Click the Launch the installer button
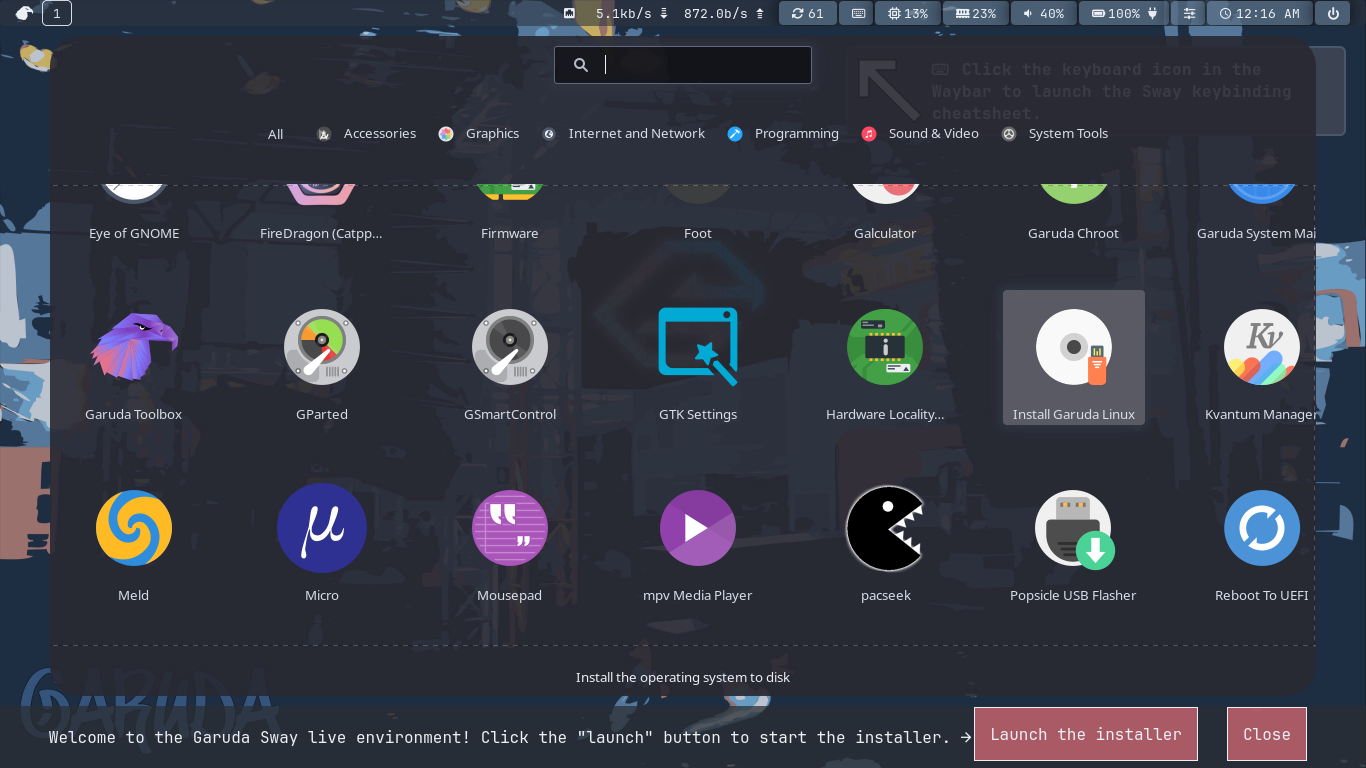Viewport: 1366px width, 768px height. coord(1086,734)
